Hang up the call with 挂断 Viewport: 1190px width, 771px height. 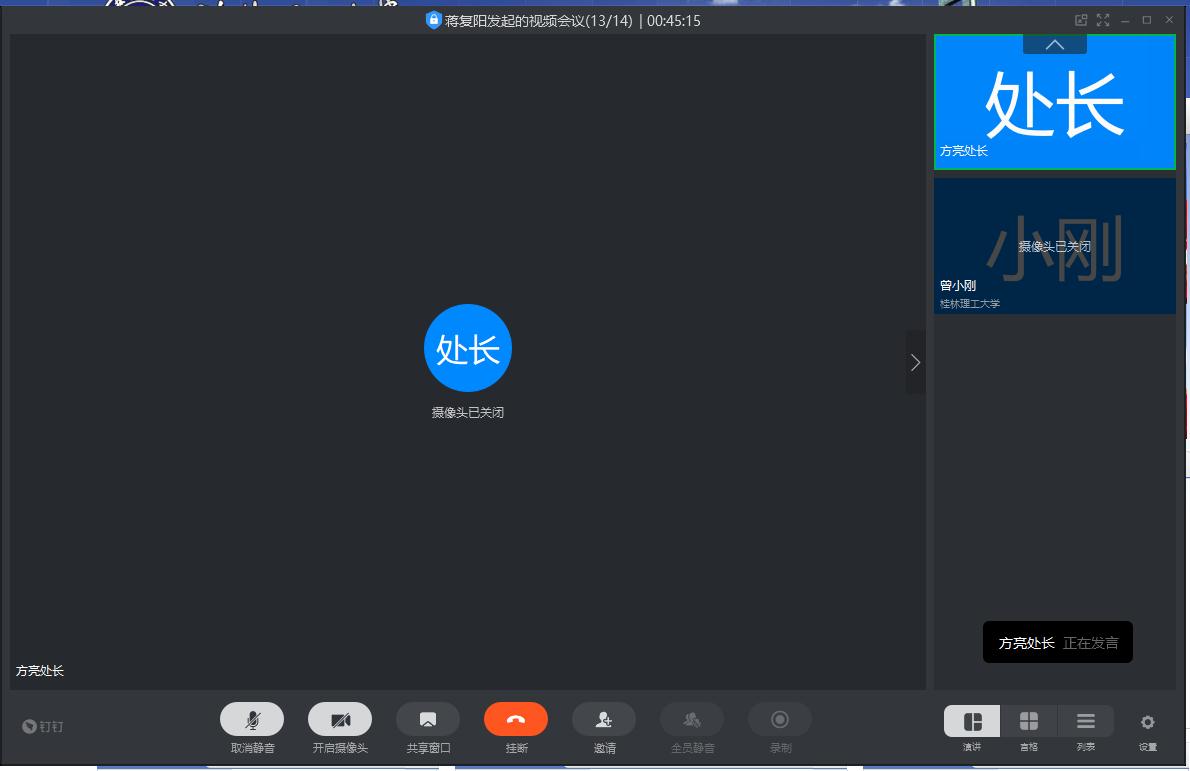click(516, 720)
